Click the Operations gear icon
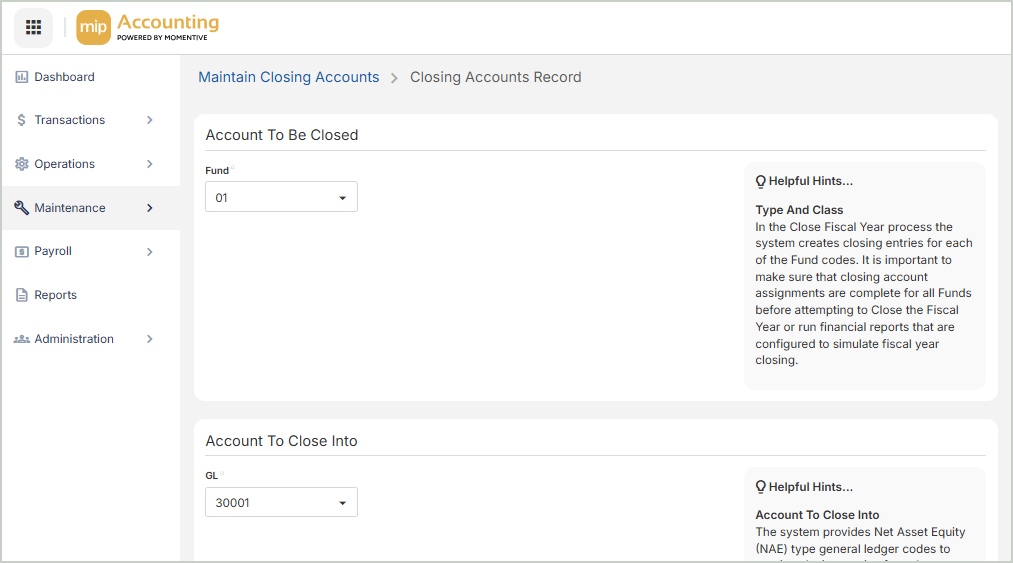This screenshot has width=1013, height=563. click(22, 164)
